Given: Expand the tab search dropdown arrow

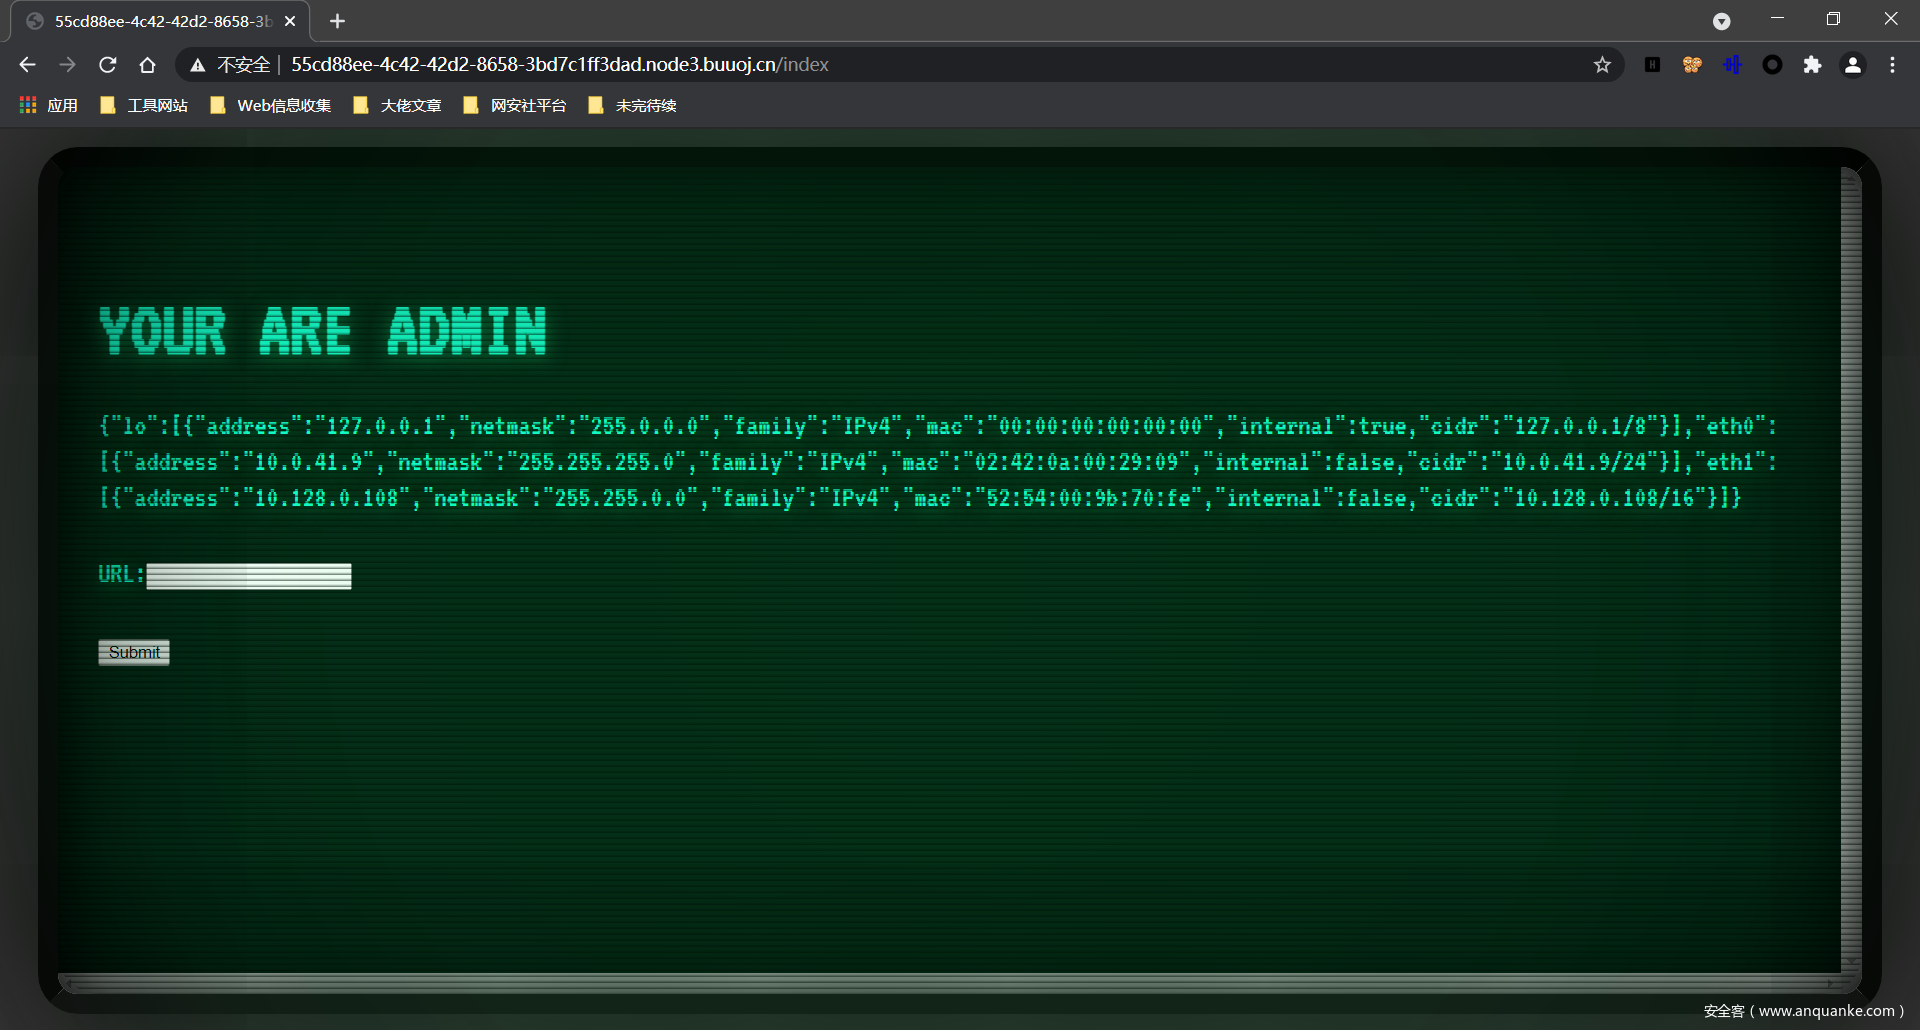Looking at the screenshot, I should point(1721,21).
